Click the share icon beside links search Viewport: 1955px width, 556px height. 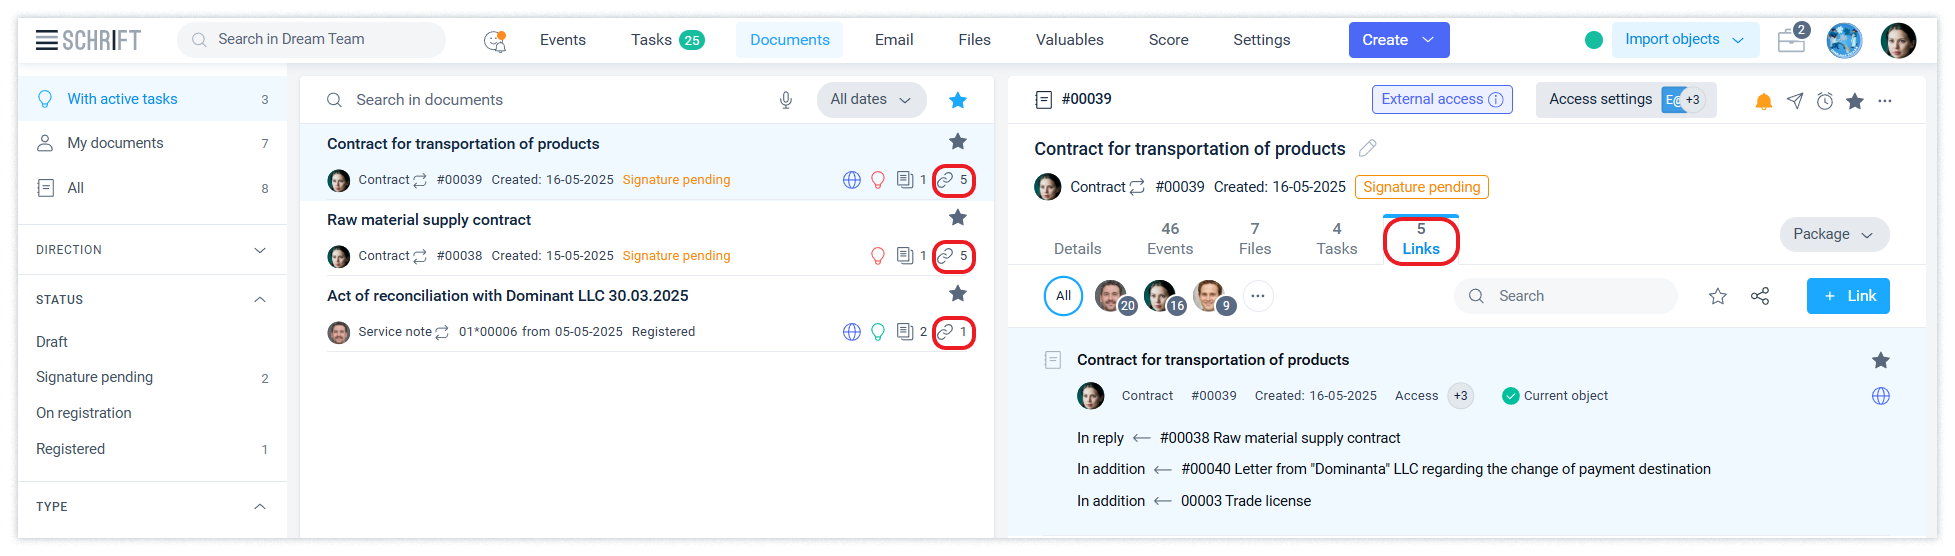click(1760, 296)
